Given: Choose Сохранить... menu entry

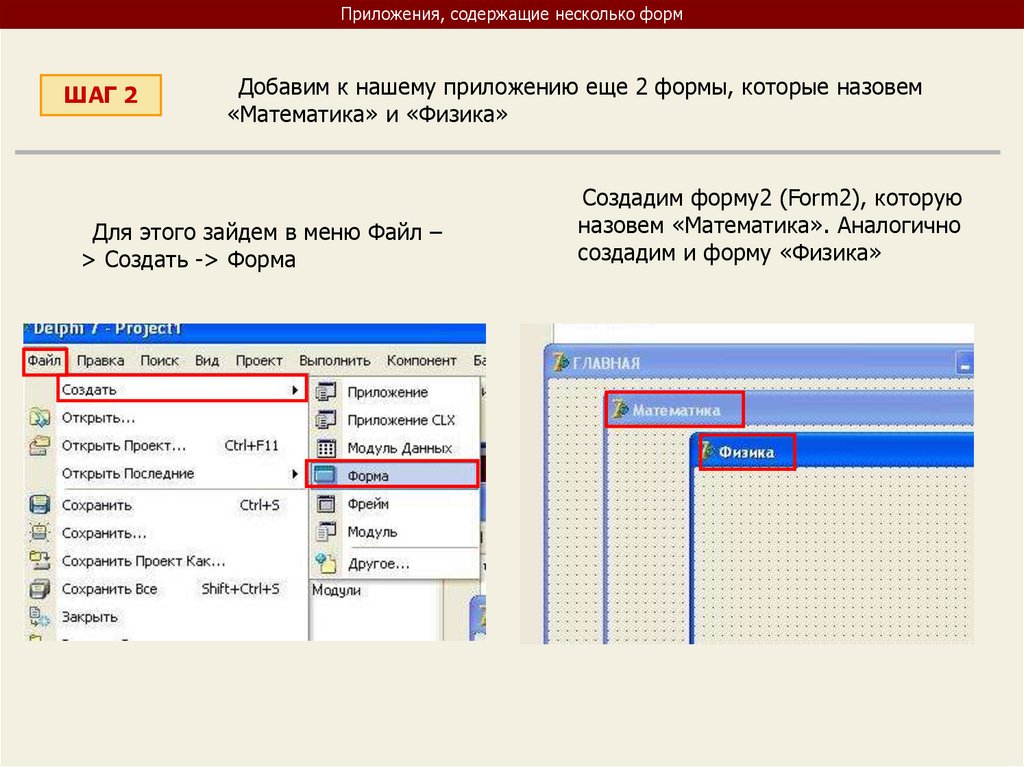Looking at the screenshot, I should coord(167,533).
